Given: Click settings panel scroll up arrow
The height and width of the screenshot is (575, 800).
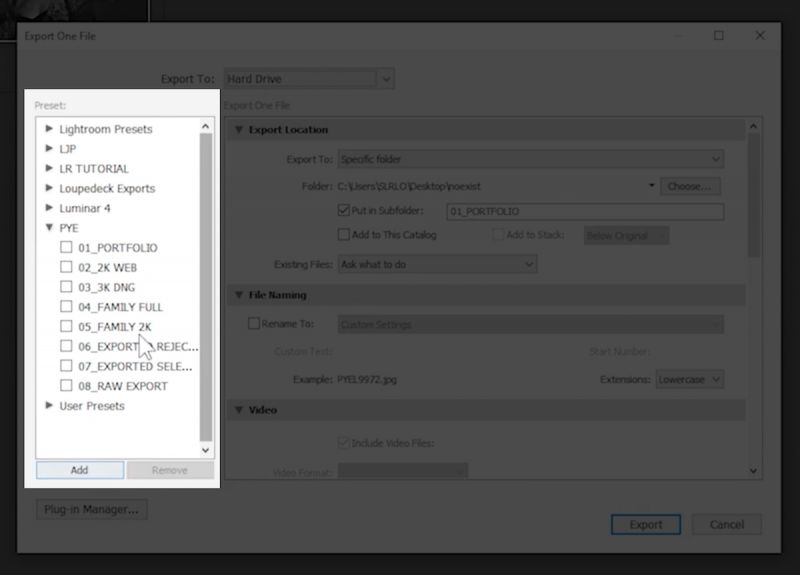Looking at the screenshot, I should click(x=753, y=126).
